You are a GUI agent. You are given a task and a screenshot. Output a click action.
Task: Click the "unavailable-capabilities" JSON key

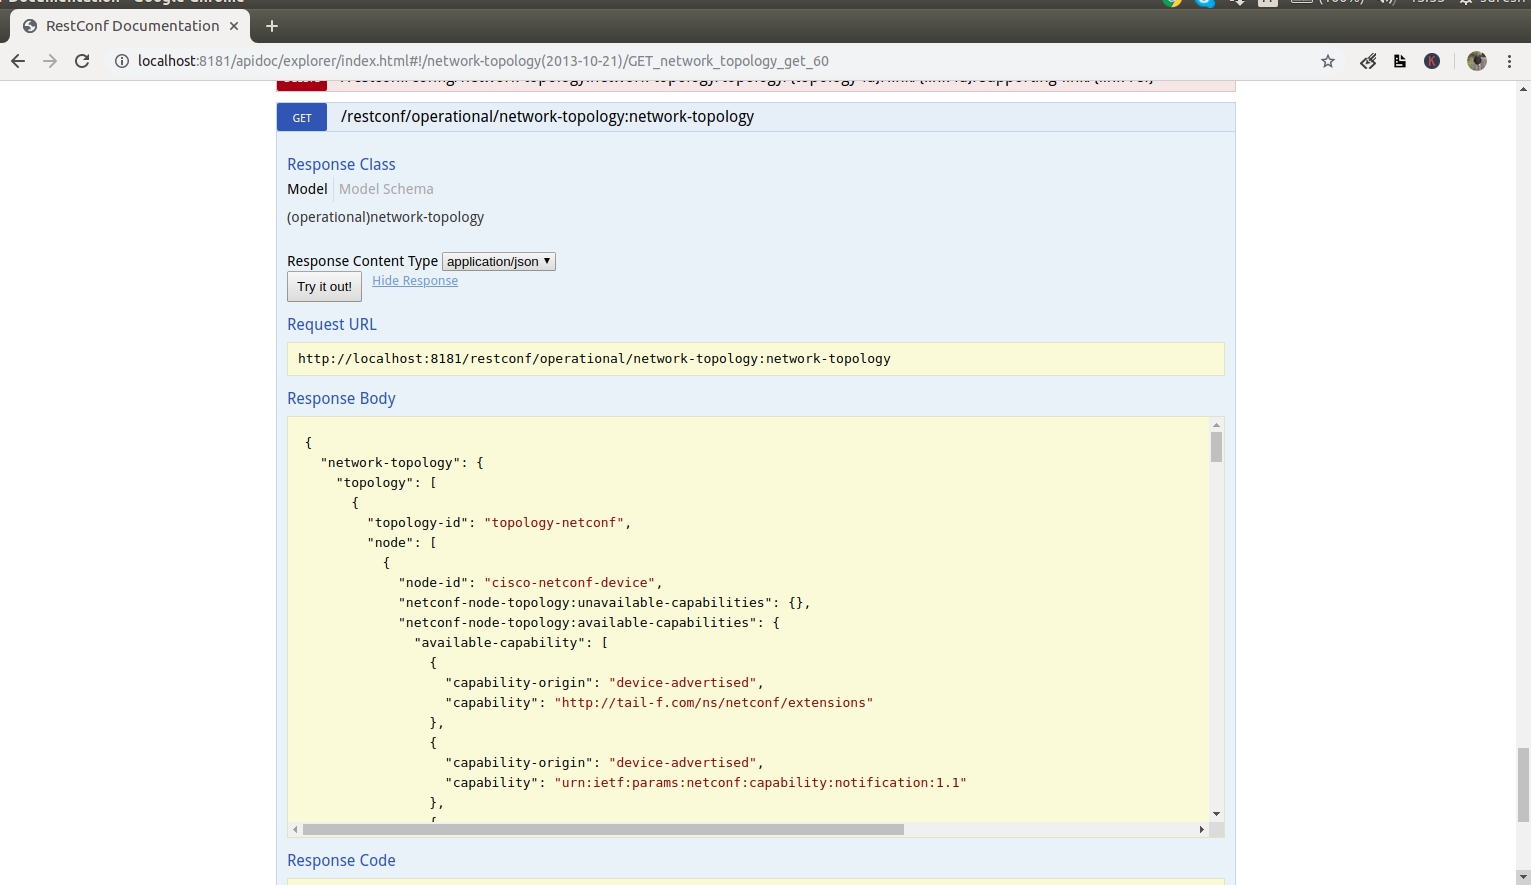tap(585, 603)
